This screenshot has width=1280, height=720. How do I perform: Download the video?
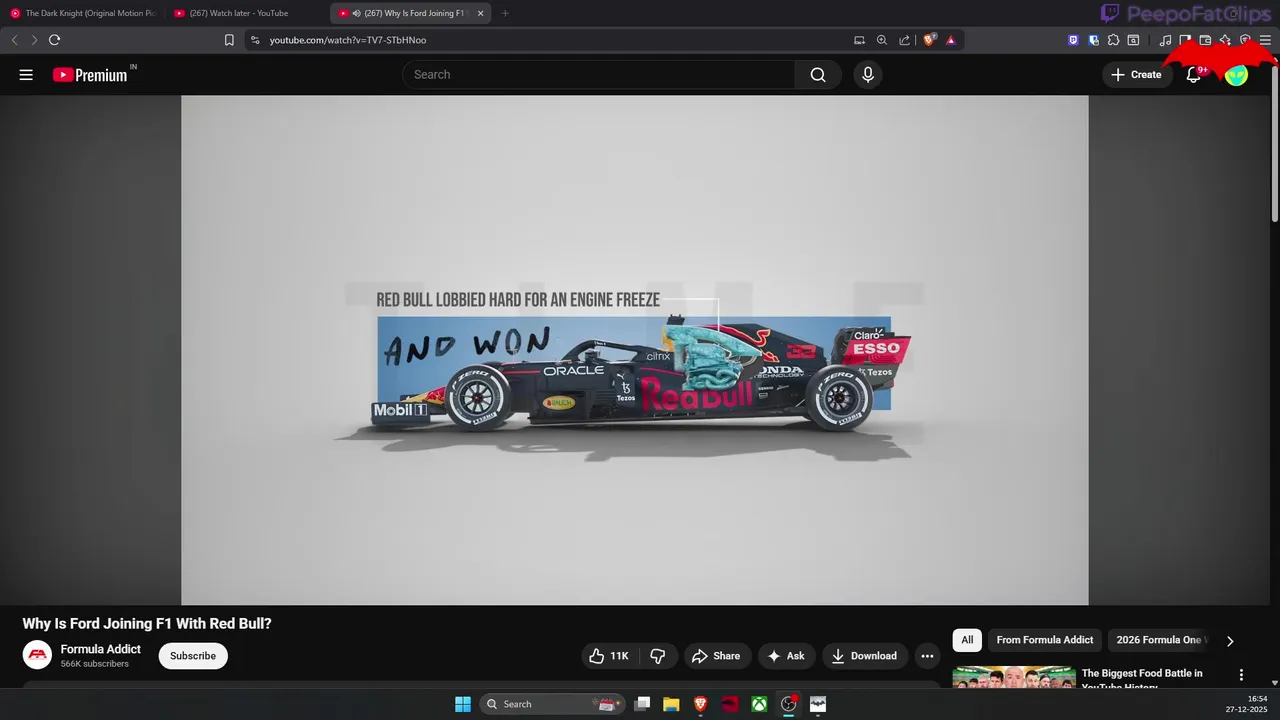(865, 656)
